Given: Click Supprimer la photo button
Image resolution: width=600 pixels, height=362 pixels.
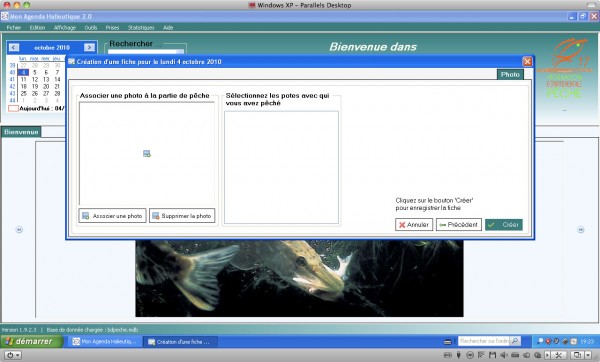Looking at the screenshot, I should 182,216.
